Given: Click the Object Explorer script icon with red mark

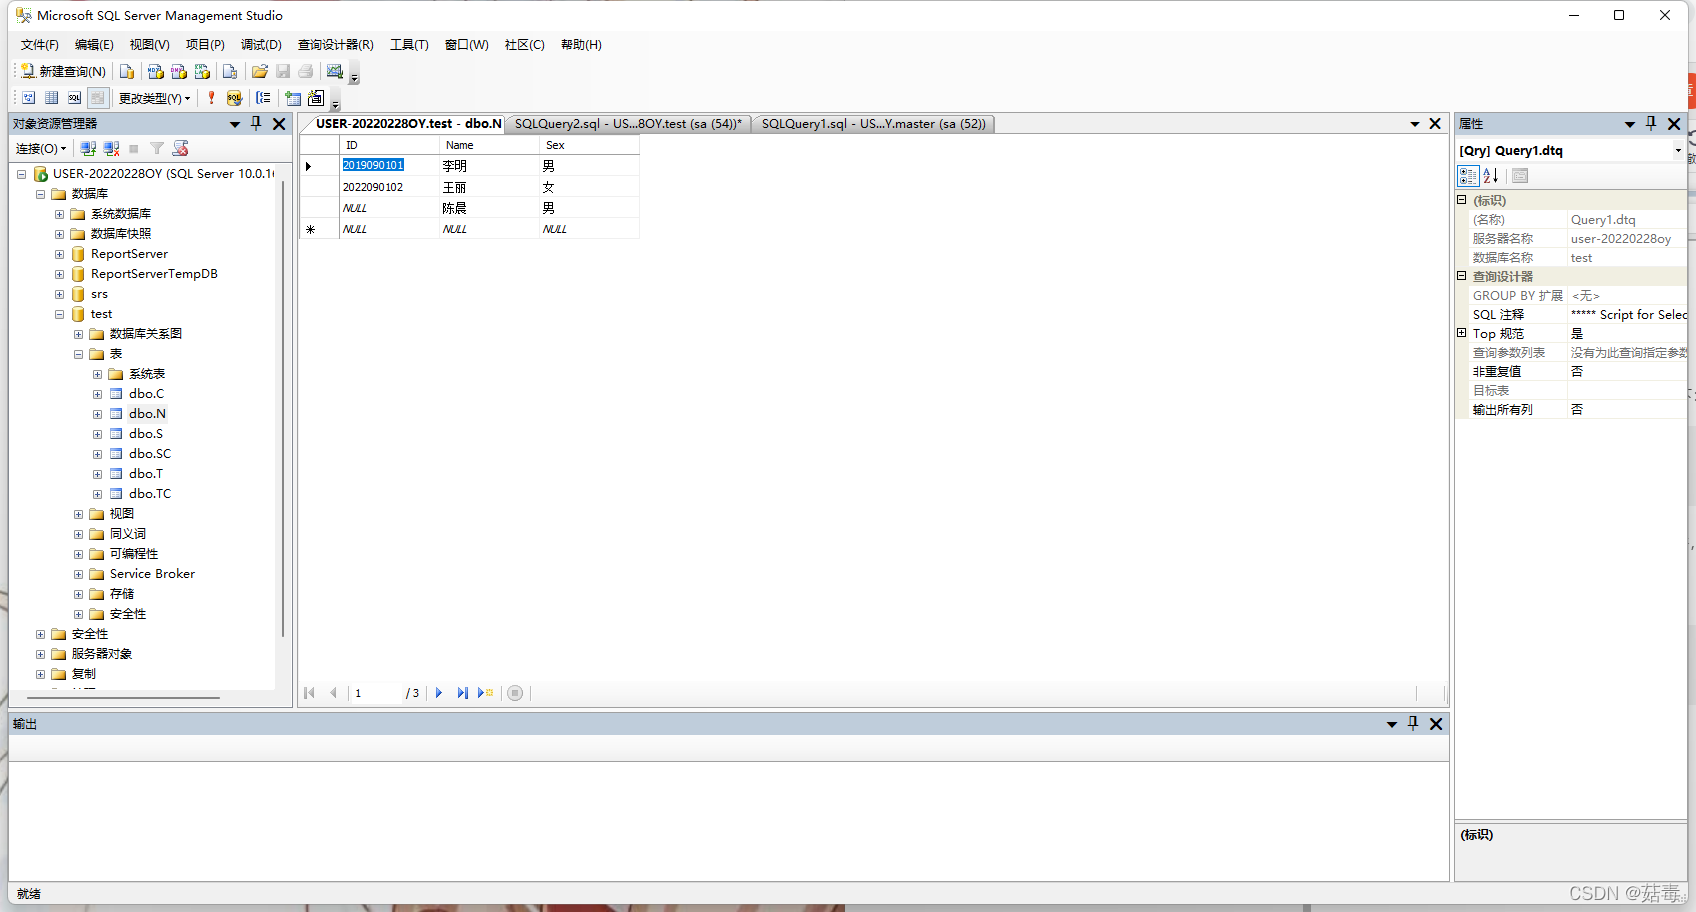Looking at the screenshot, I should coord(181,148).
